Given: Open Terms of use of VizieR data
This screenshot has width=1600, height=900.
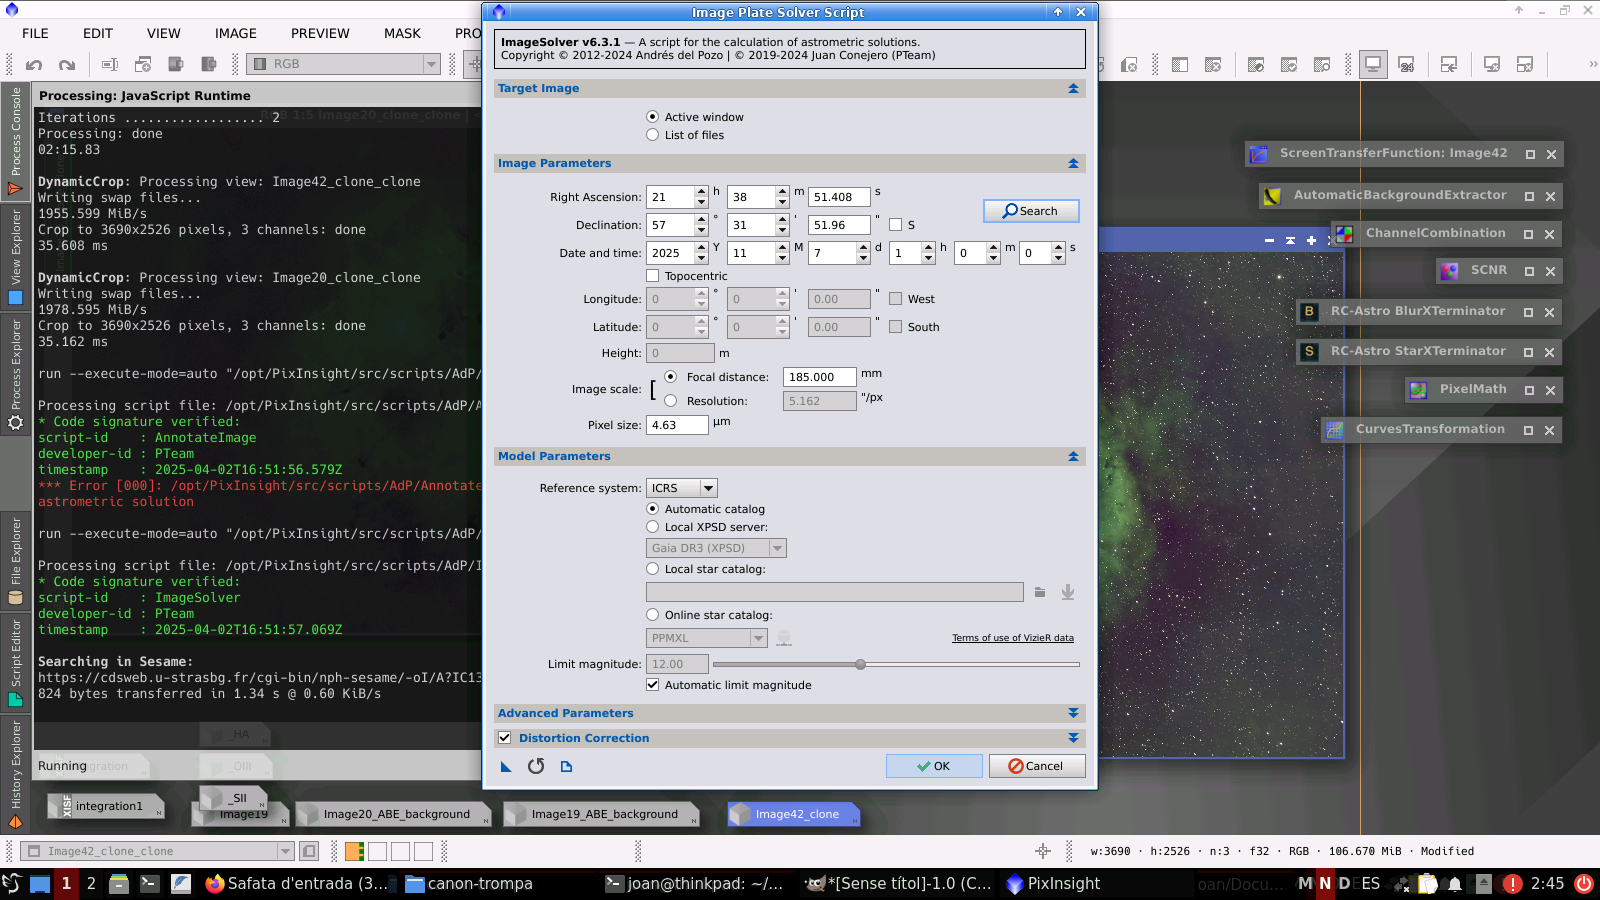Looking at the screenshot, I should pos(1012,638).
